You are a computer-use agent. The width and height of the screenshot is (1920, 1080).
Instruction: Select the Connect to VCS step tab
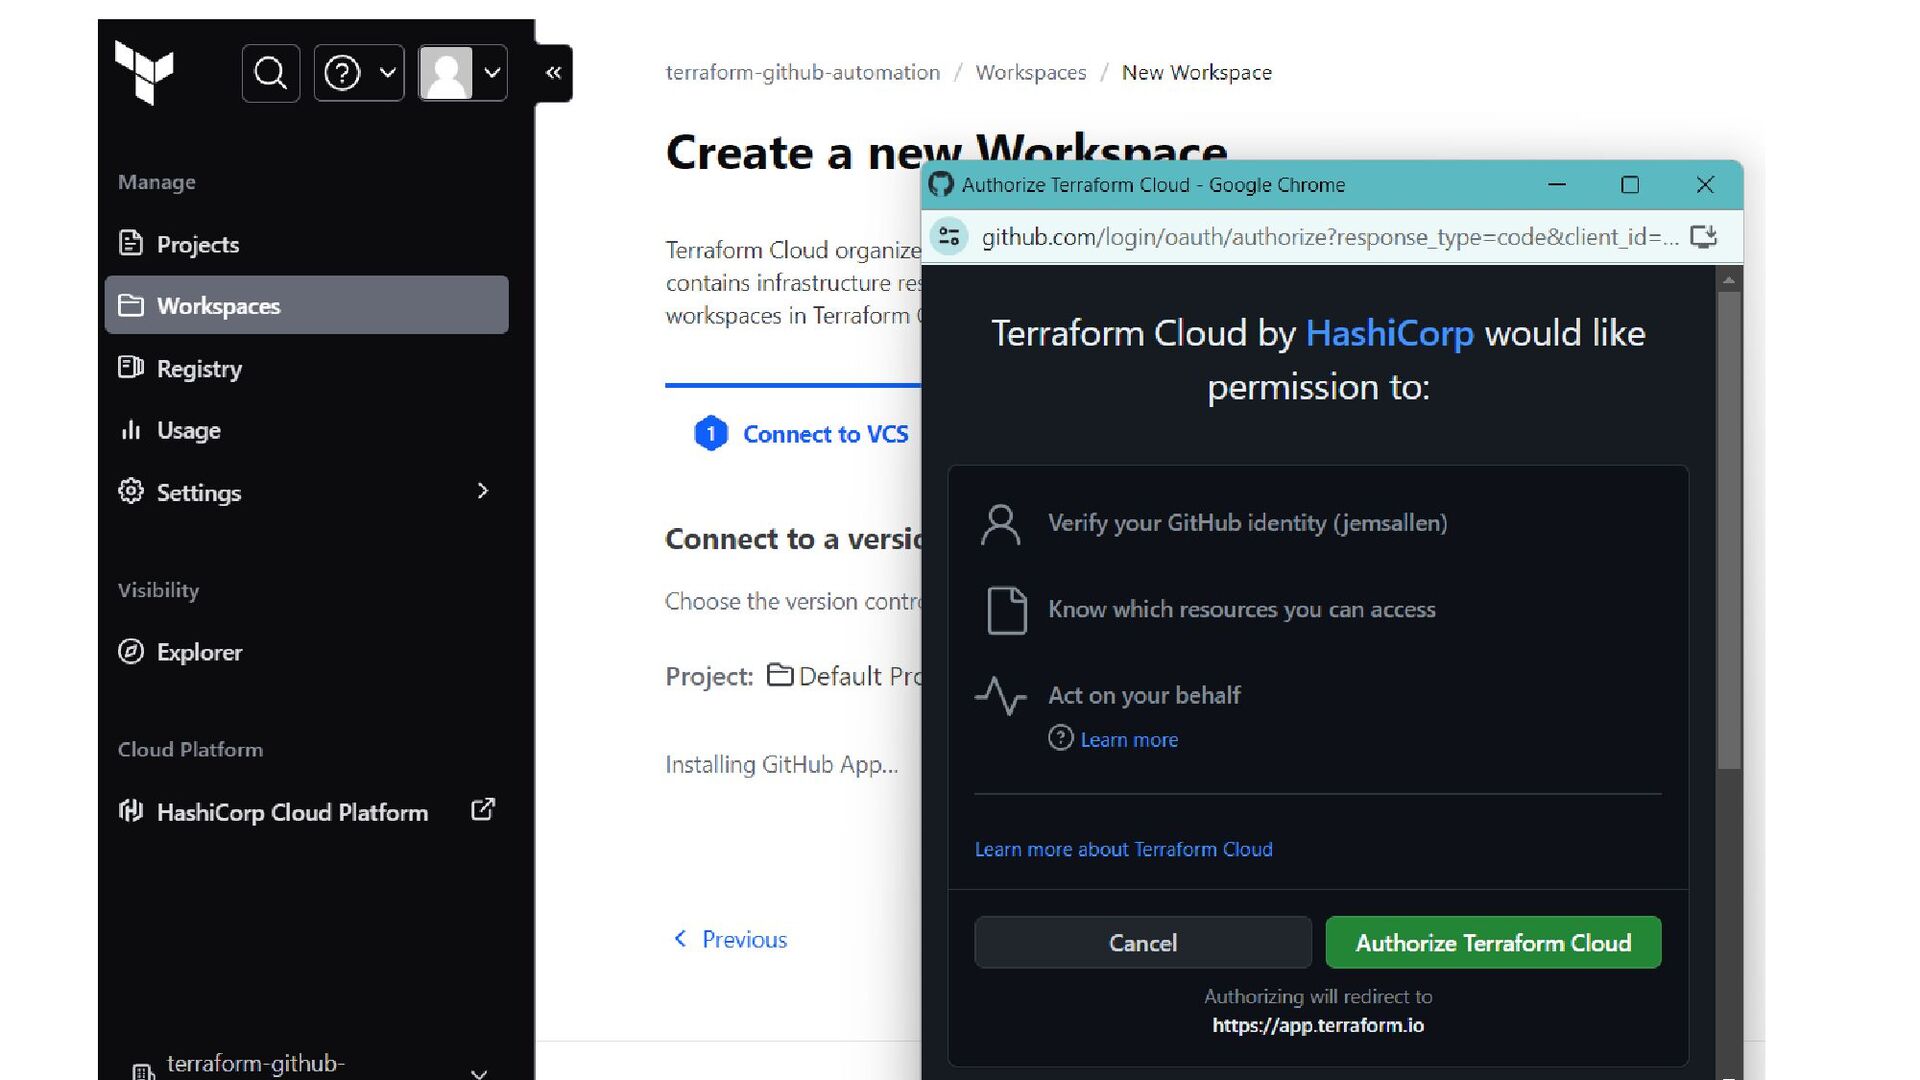(802, 434)
